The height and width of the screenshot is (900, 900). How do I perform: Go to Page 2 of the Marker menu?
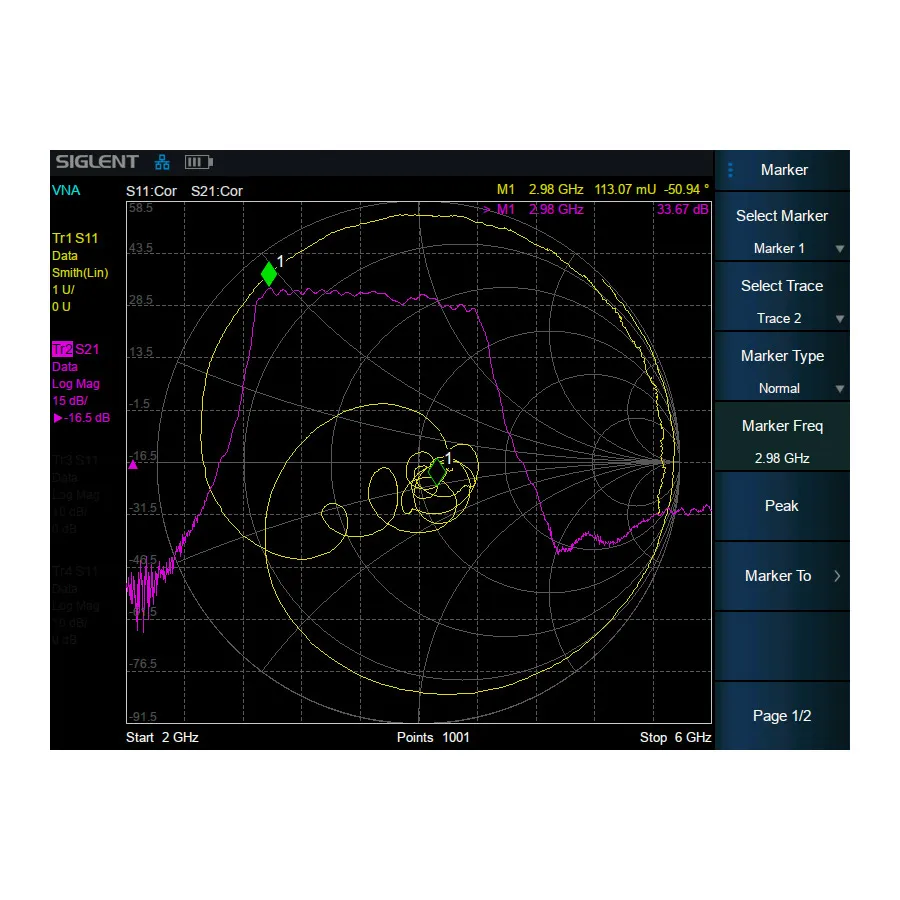[781, 715]
